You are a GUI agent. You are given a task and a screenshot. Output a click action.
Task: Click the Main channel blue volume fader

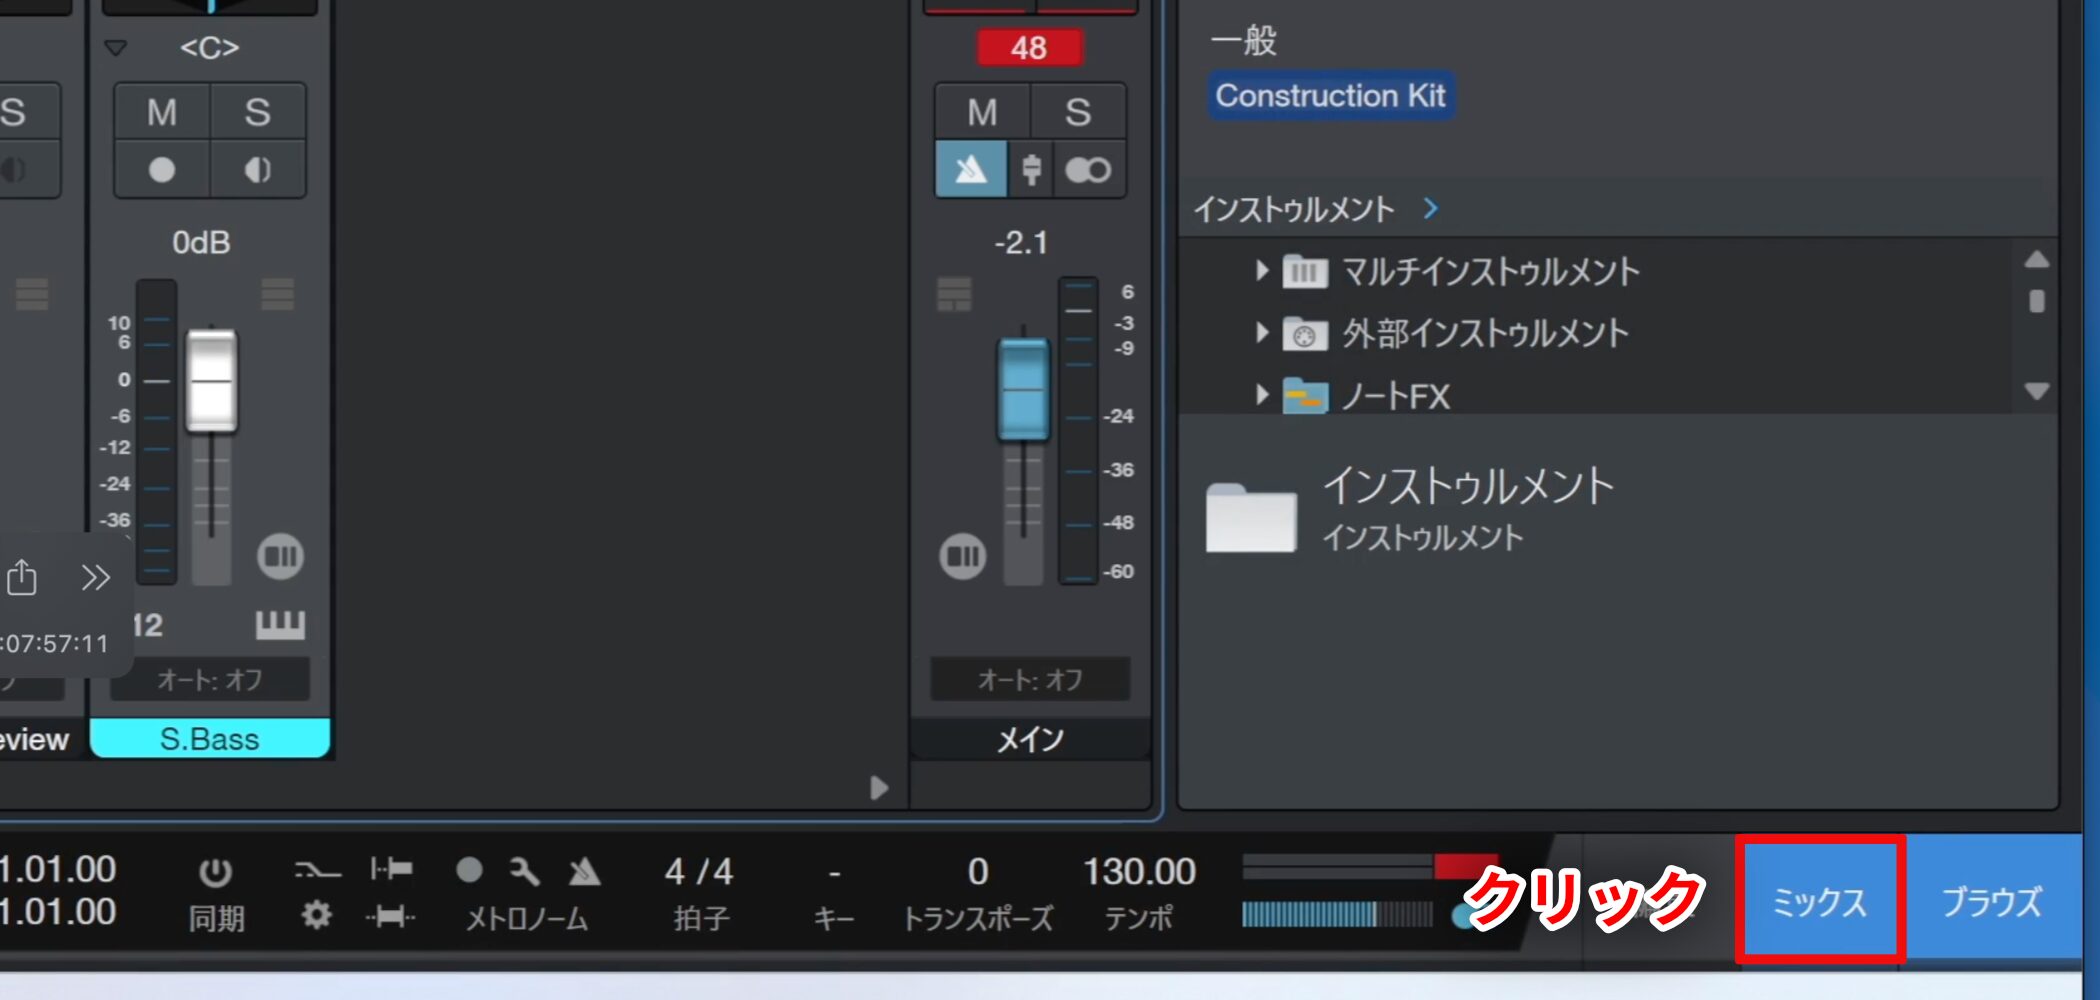tap(1023, 388)
